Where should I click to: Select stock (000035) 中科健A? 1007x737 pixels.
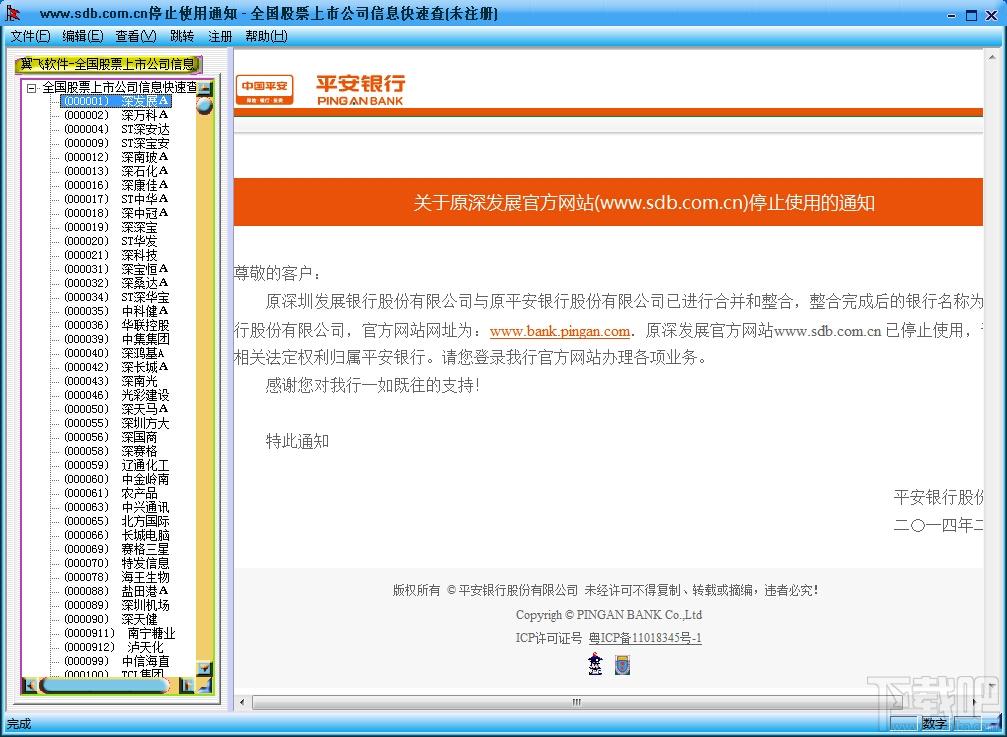[x=116, y=311]
